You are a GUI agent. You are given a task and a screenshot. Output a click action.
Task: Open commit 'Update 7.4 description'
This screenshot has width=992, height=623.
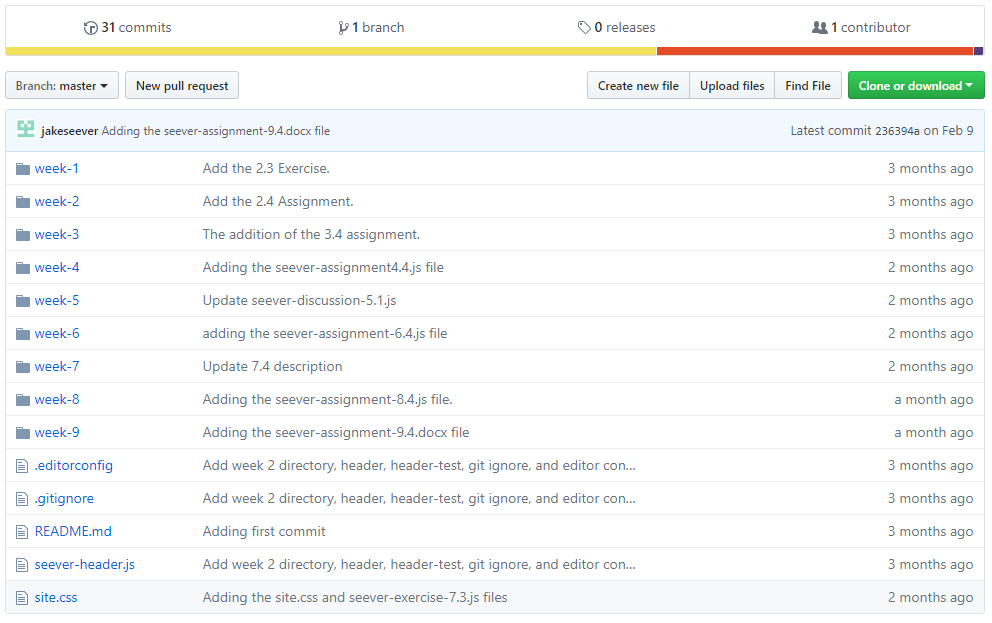click(x=273, y=366)
